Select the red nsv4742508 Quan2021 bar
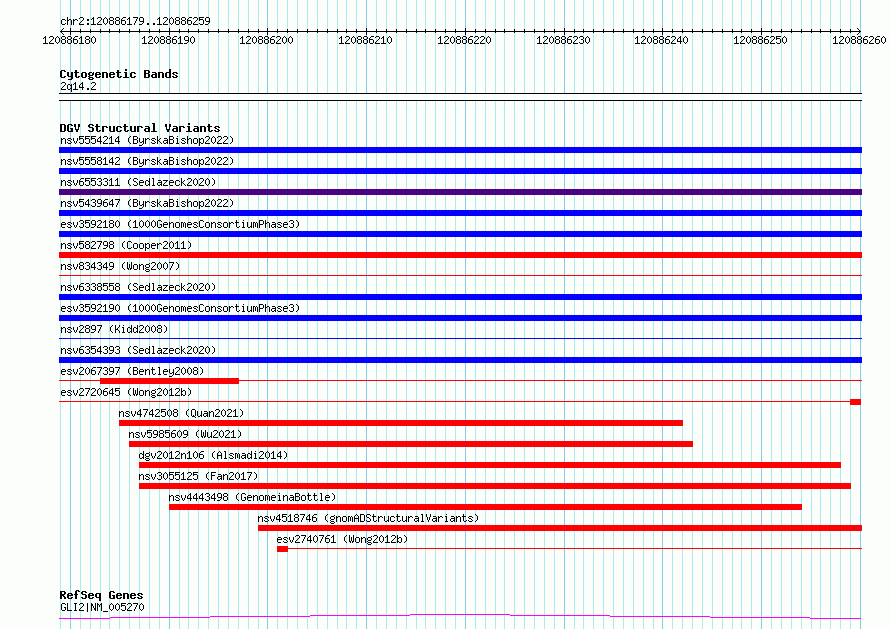The image size is (890, 629). click(x=401, y=423)
